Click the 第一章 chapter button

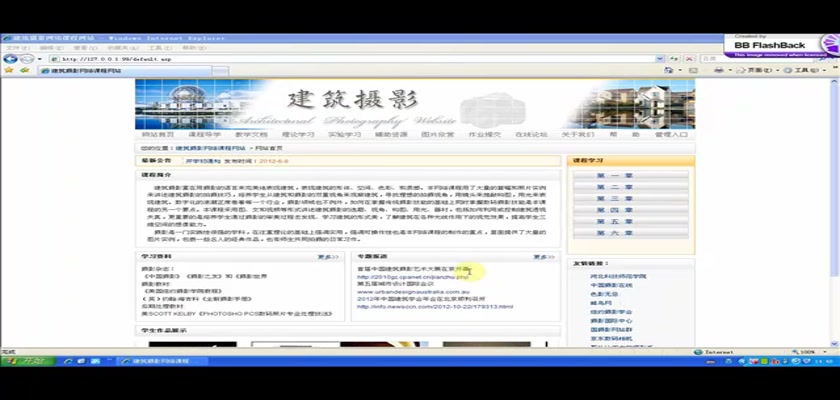(x=631, y=176)
